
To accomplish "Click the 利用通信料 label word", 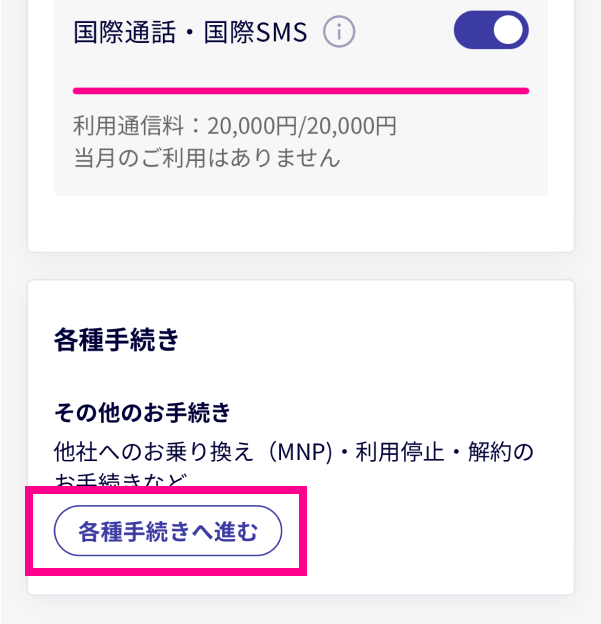I will tap(128, 126).
